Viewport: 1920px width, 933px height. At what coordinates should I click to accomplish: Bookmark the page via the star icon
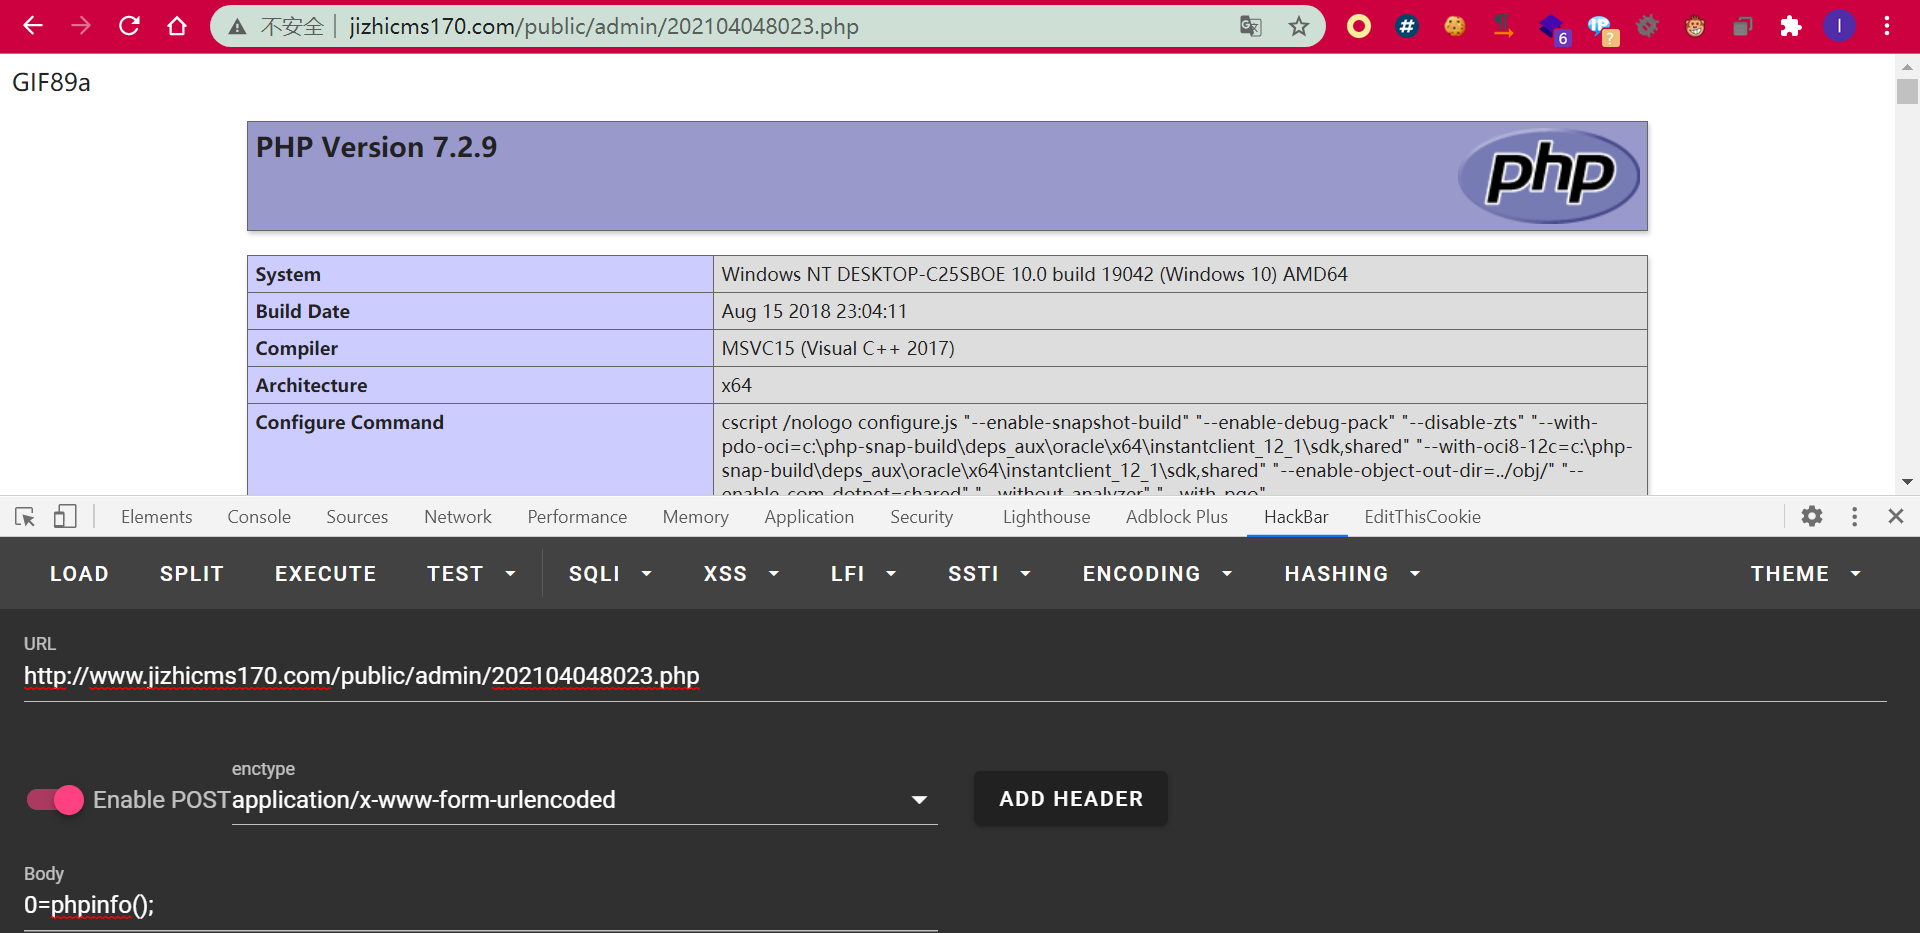(1299, 27)
